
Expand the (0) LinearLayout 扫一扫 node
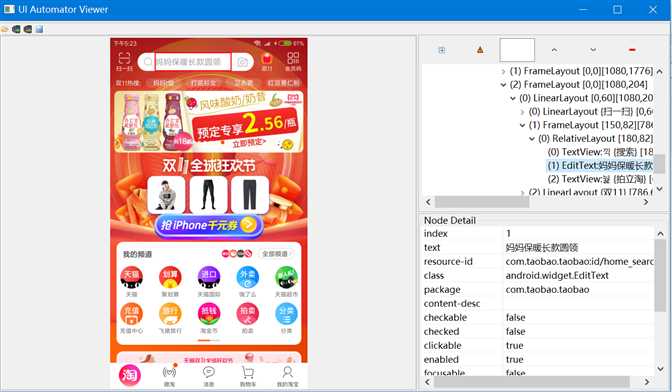point(522,112)
